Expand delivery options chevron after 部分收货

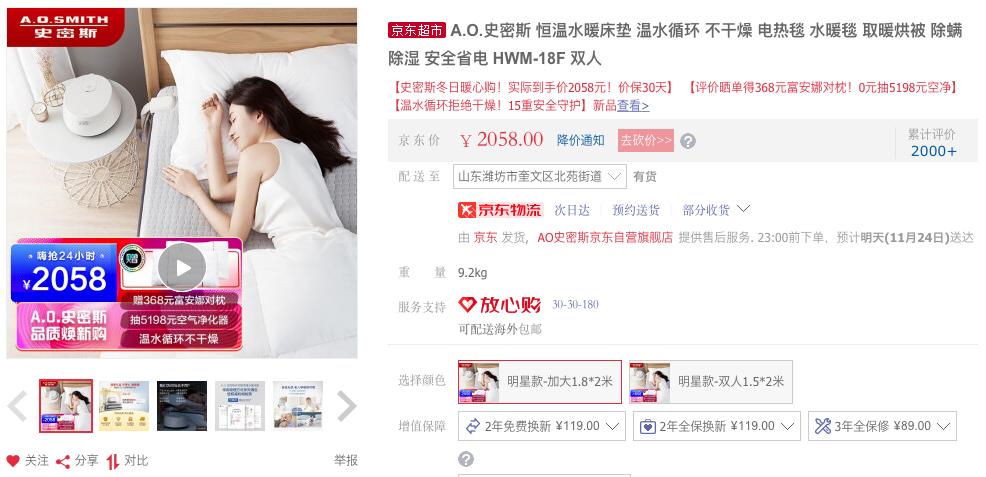[x=743, y=209]
